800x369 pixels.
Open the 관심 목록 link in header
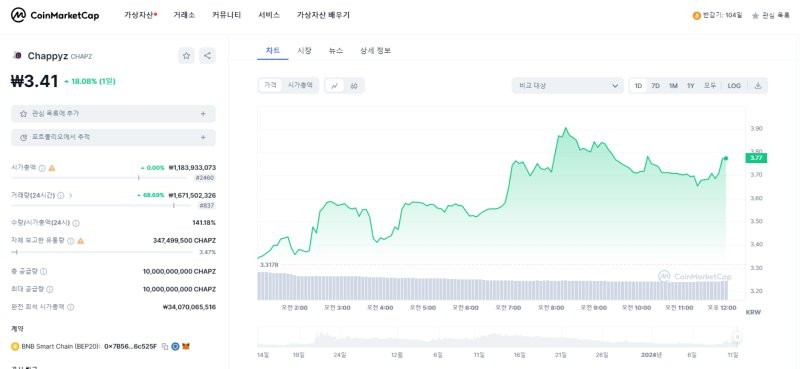tap(770, 16)
